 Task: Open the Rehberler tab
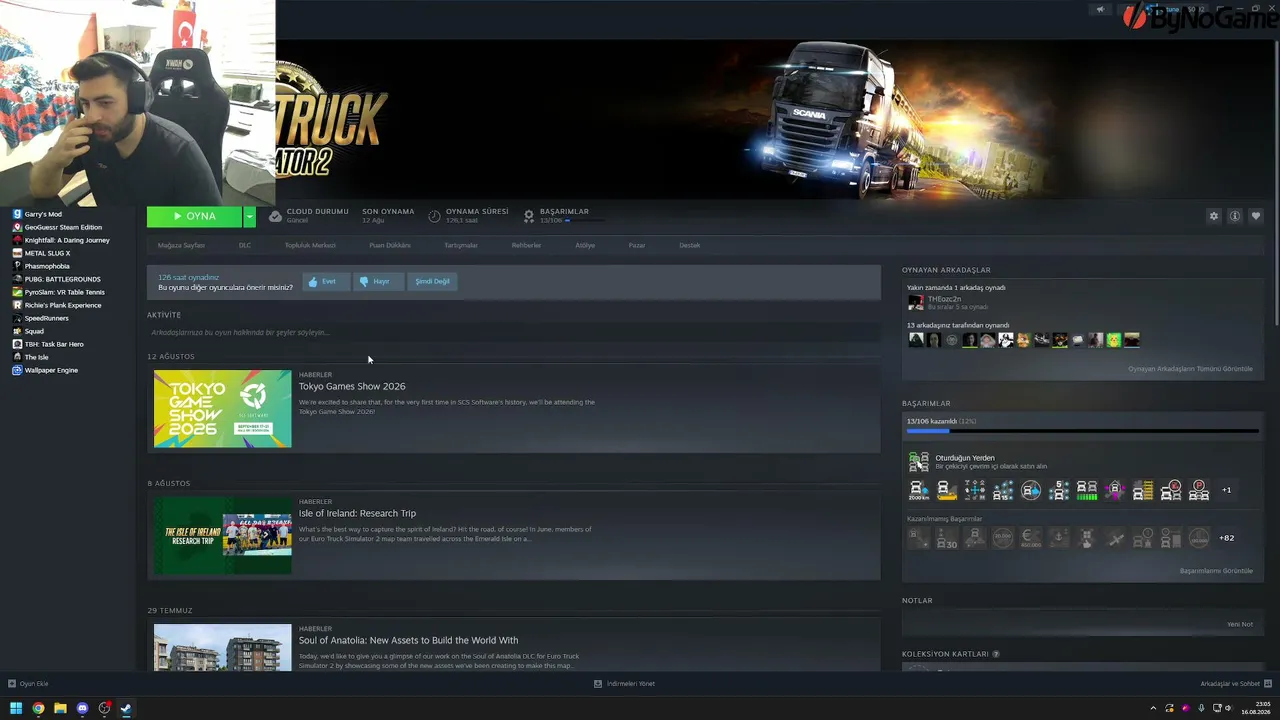[x=526, y=245]
